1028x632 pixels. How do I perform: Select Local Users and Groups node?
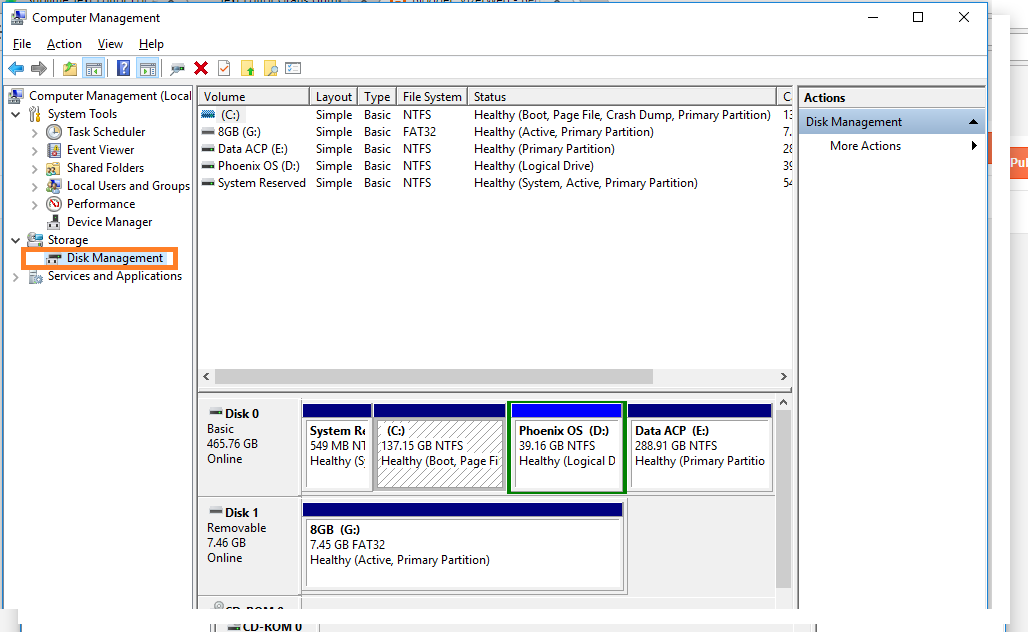tap(128, 186)
